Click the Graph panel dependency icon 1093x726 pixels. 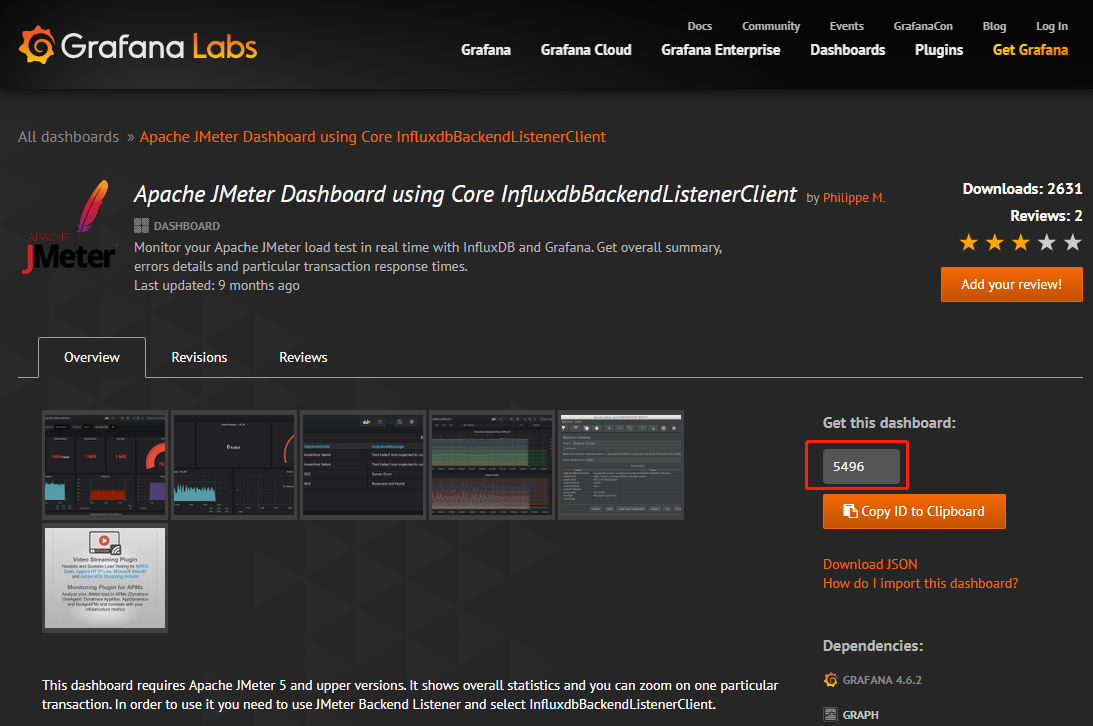(x=830, y=714)
